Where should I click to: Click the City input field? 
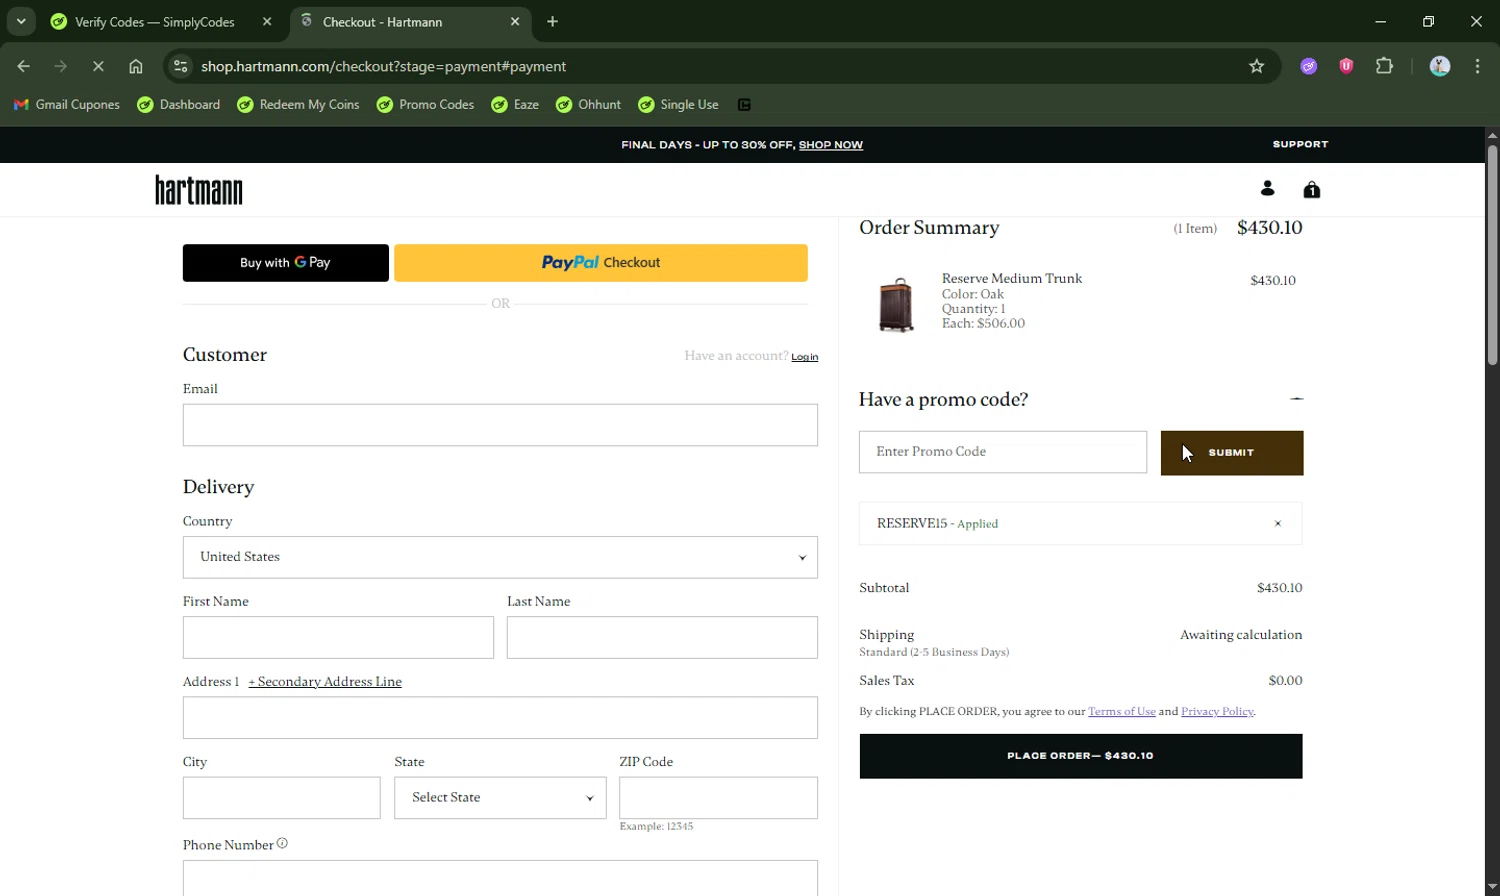pyautogui.click(x=281, y=798)
